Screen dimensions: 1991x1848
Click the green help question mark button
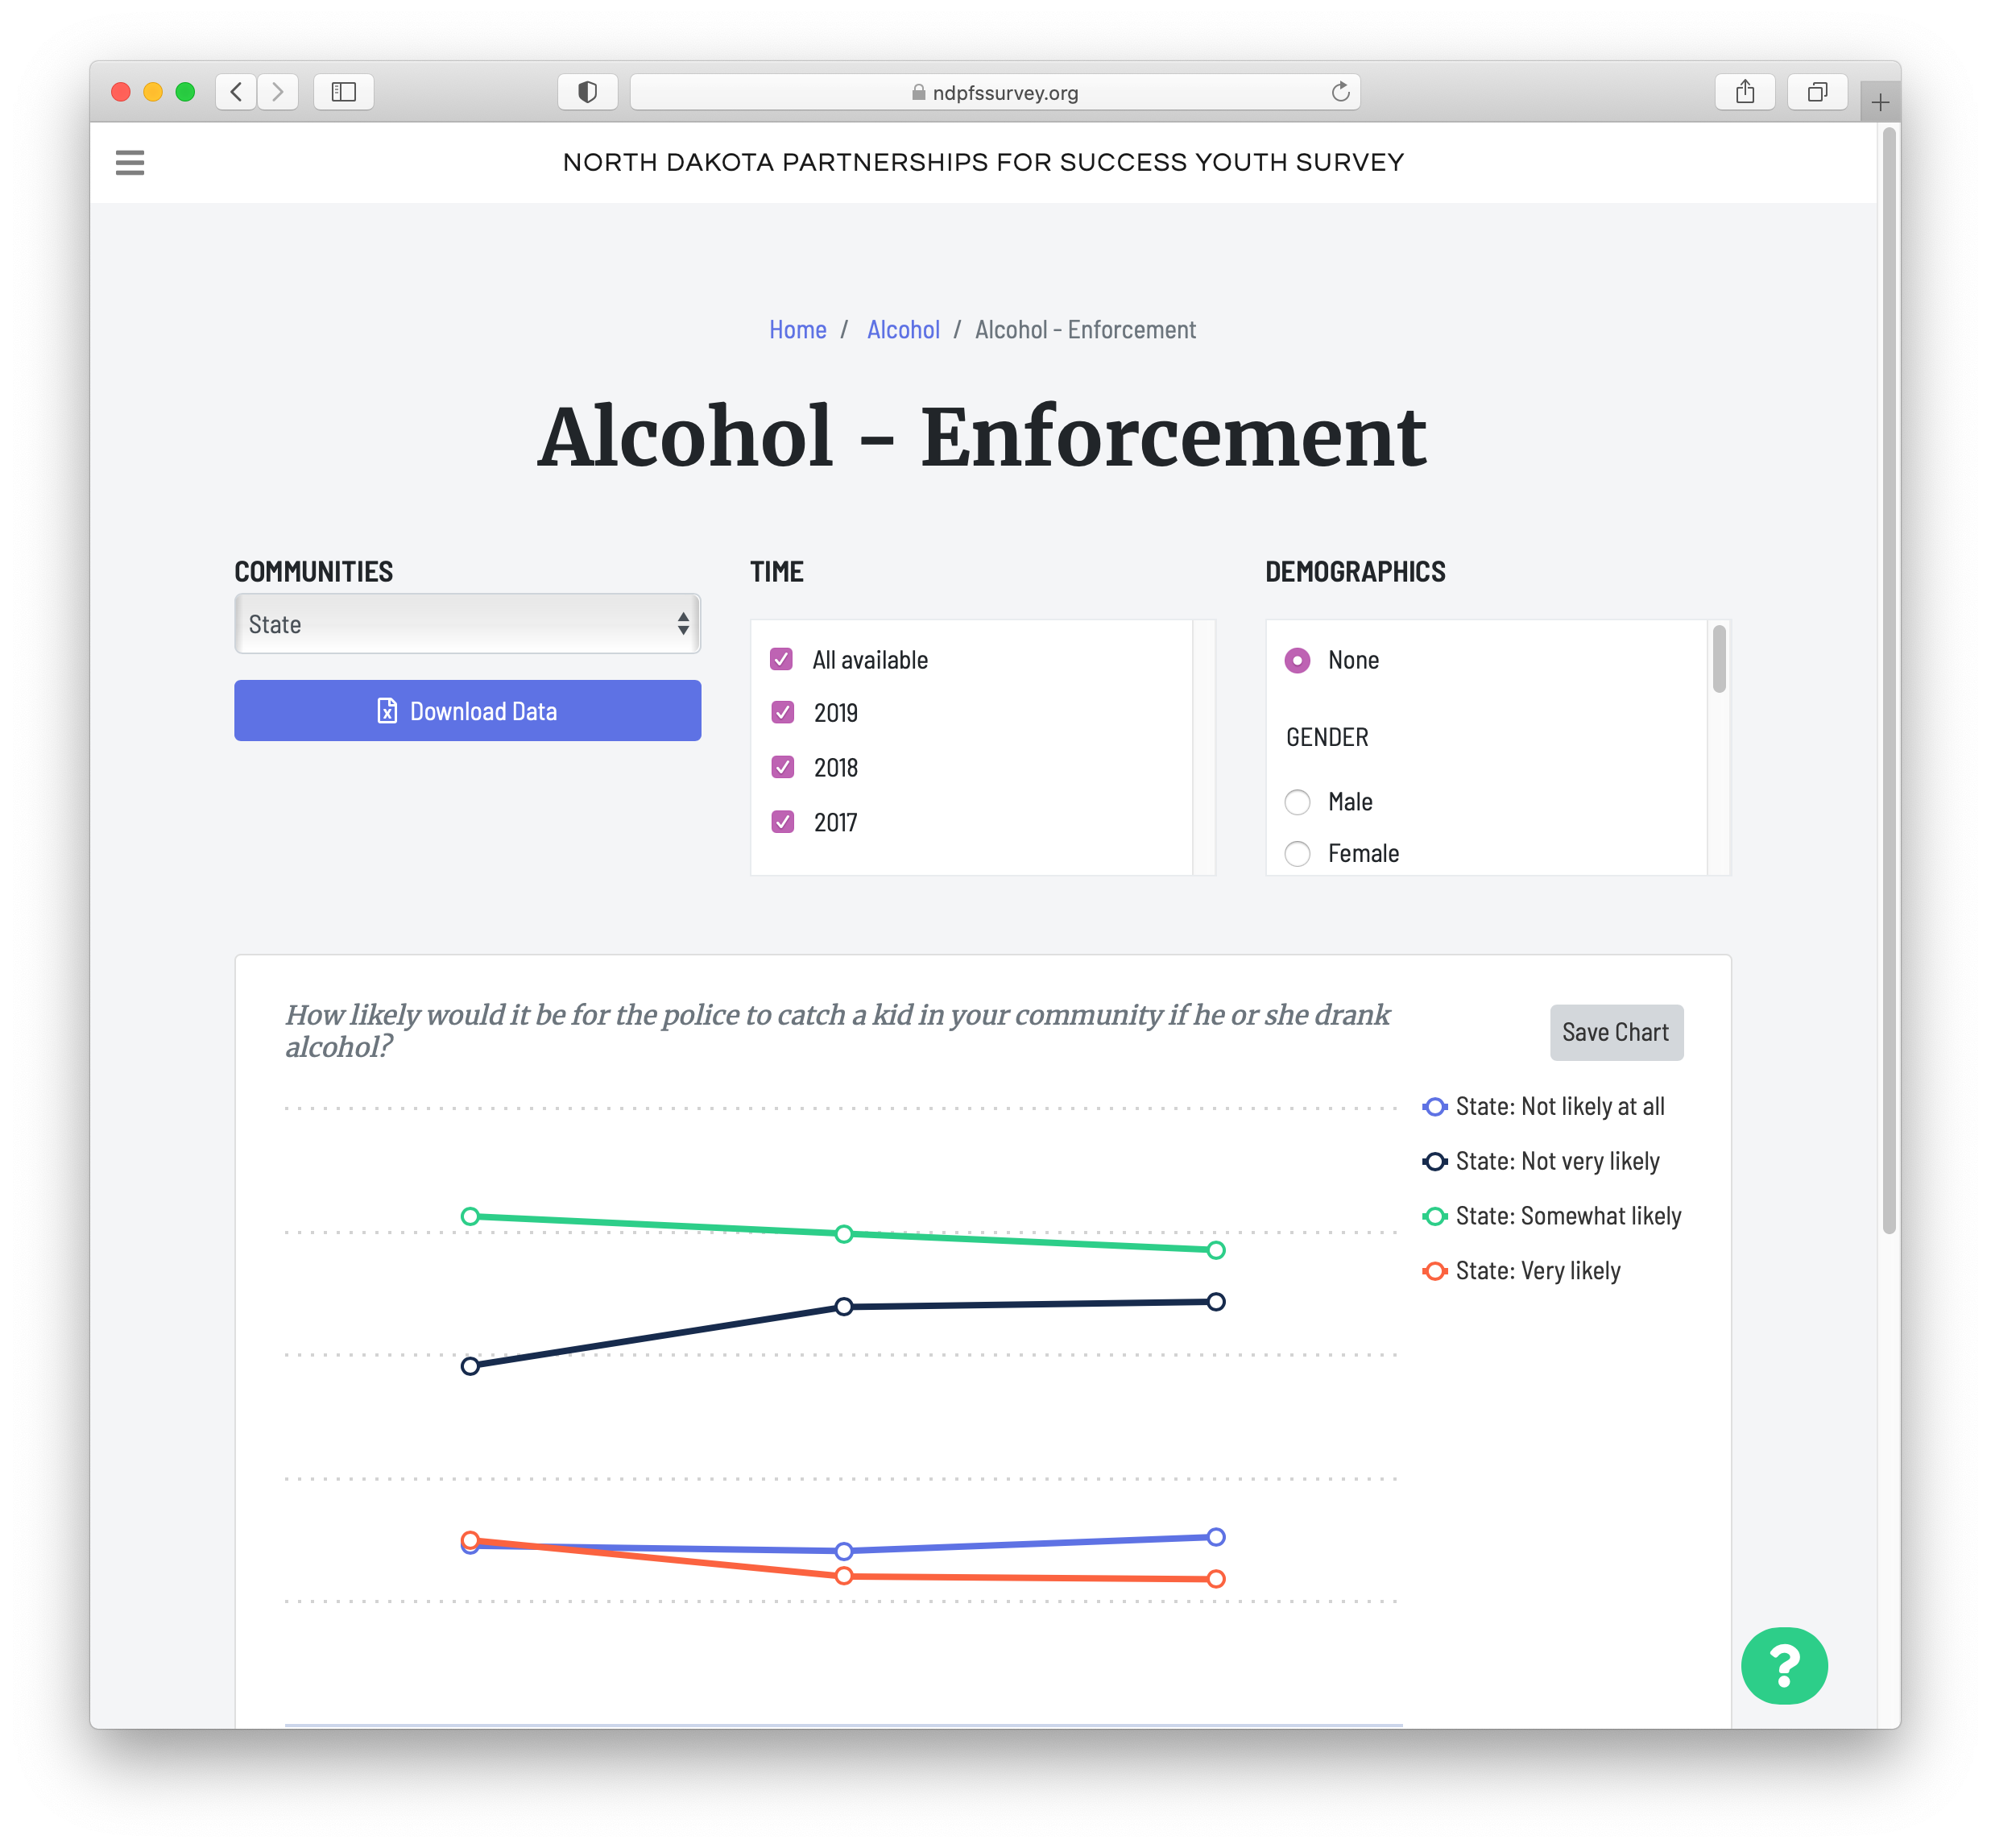pos(1784,1666)
